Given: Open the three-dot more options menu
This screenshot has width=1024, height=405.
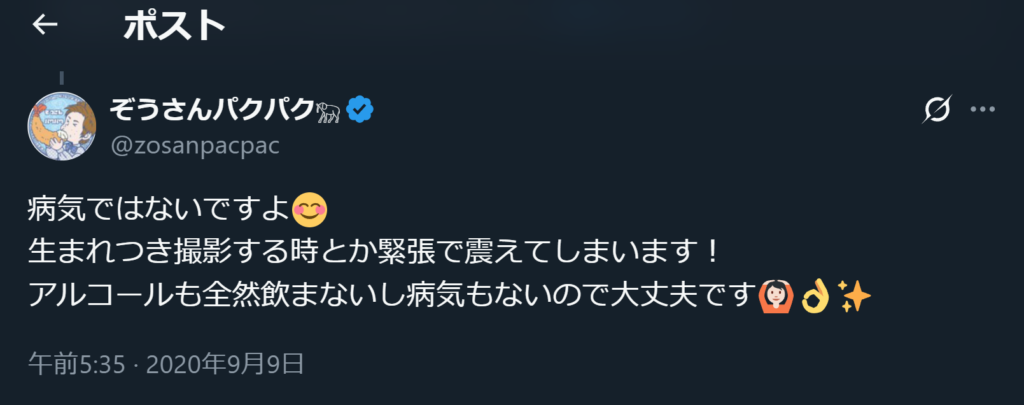Looking at the screenshot, I should pos(985,110).
